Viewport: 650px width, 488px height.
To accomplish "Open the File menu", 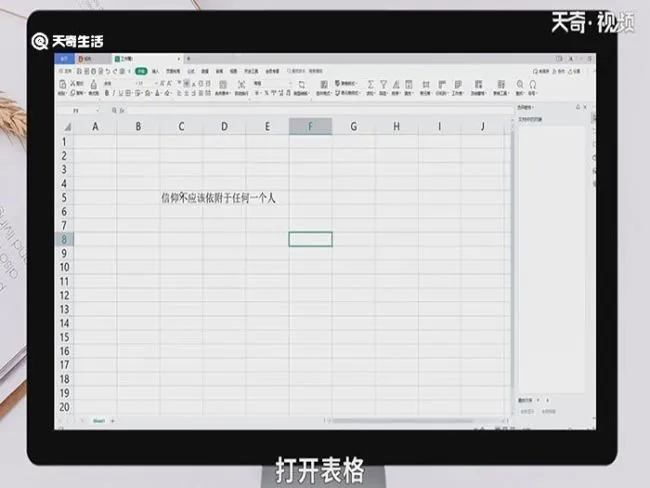I will pos(65,71).
